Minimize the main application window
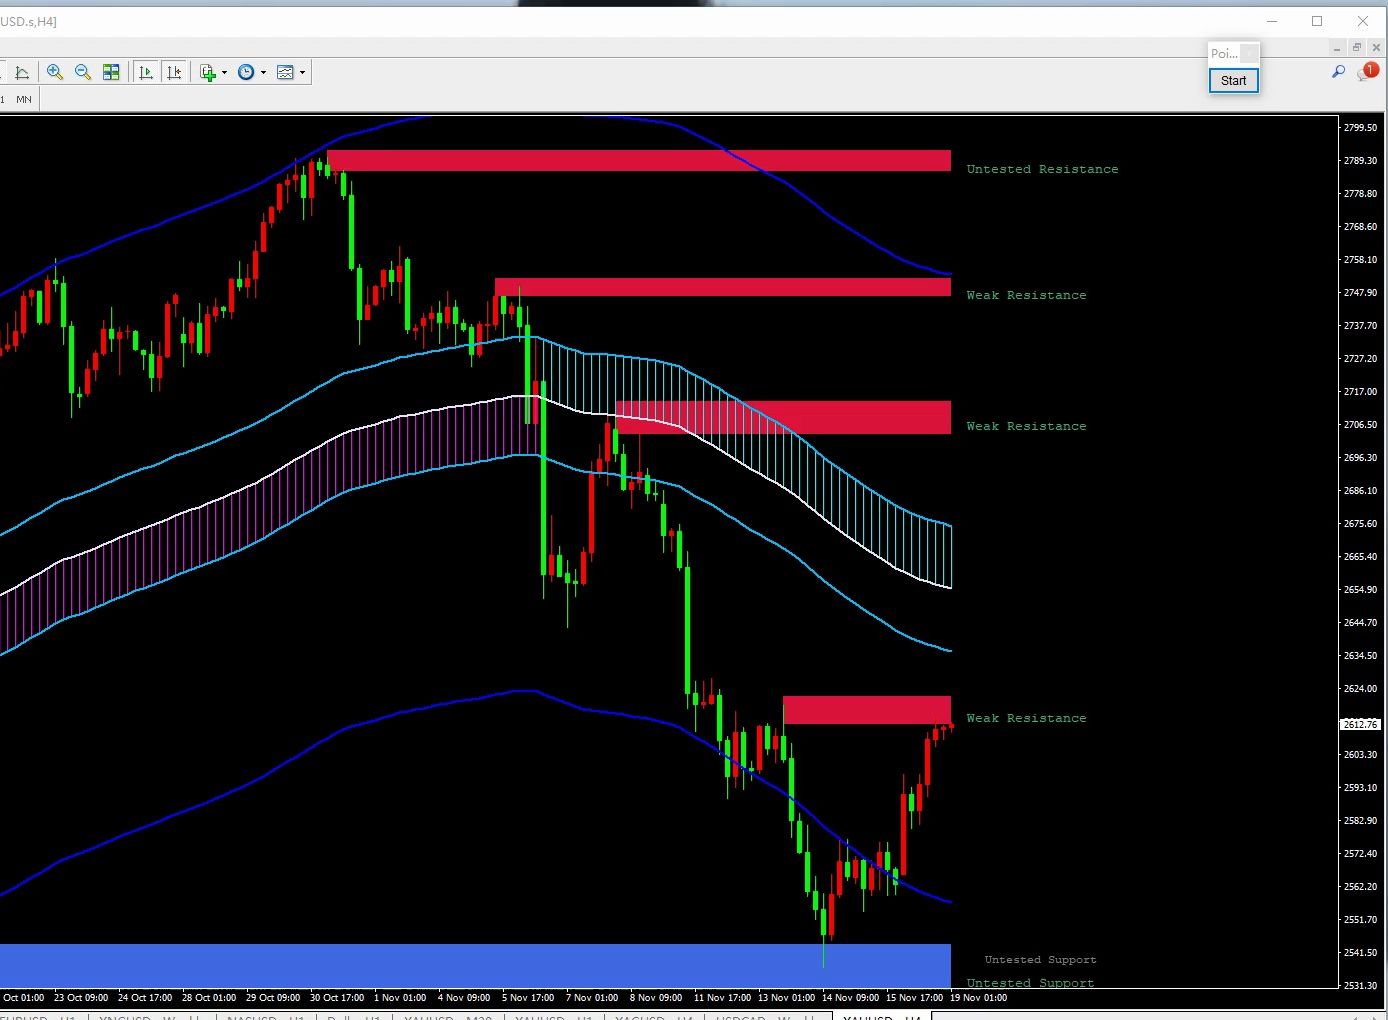The image size is (1388, 1020). coord(1273,21)
